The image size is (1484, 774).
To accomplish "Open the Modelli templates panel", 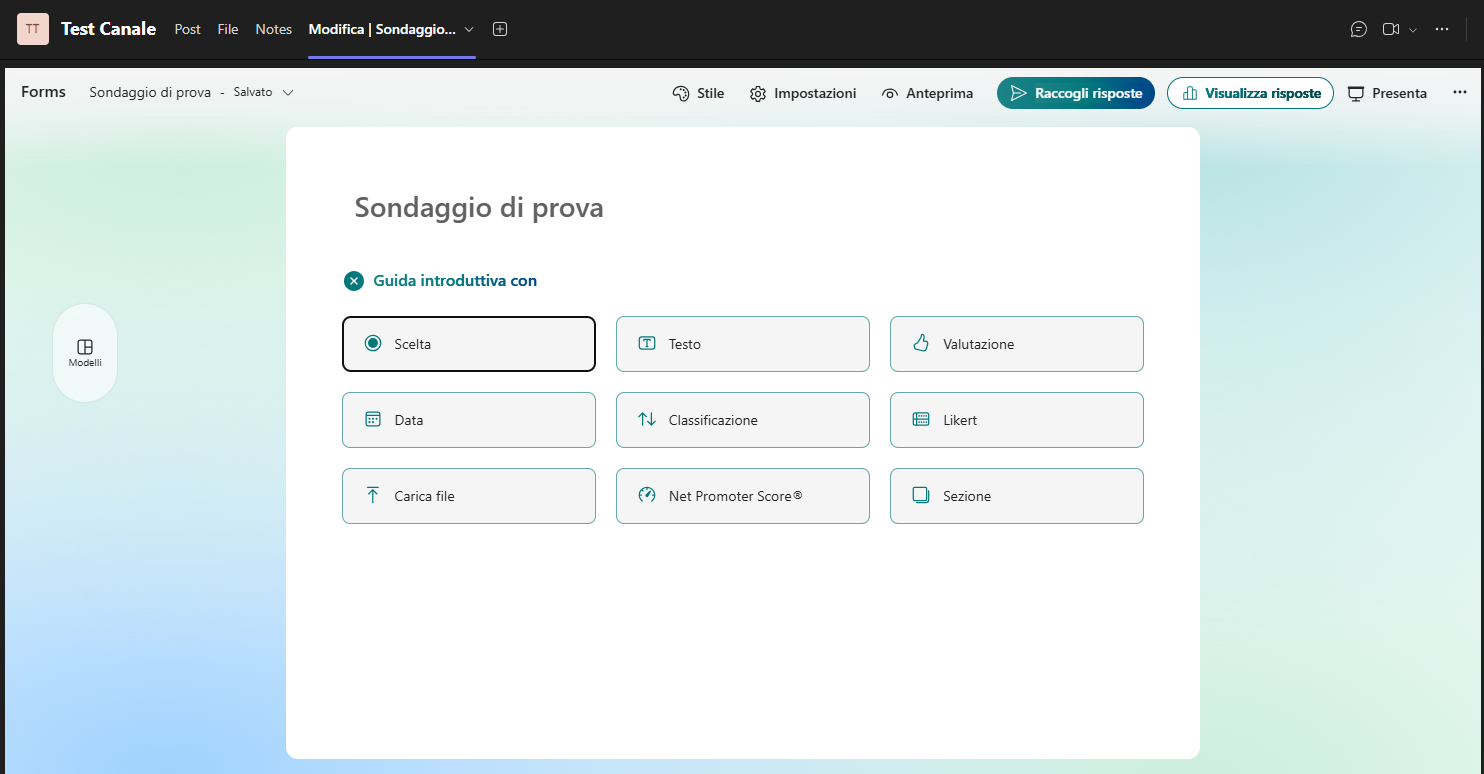I will 85,353.
